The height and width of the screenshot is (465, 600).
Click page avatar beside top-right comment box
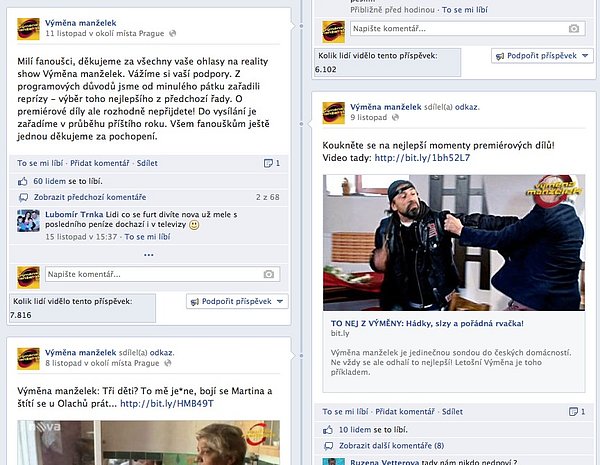[334, 32]
